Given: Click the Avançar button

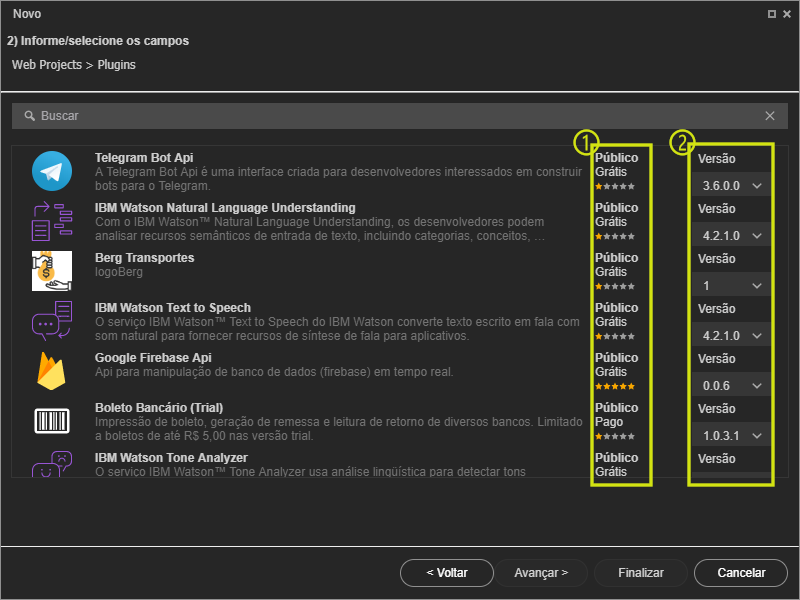Looking at the screenshot, I should [541, 573].
